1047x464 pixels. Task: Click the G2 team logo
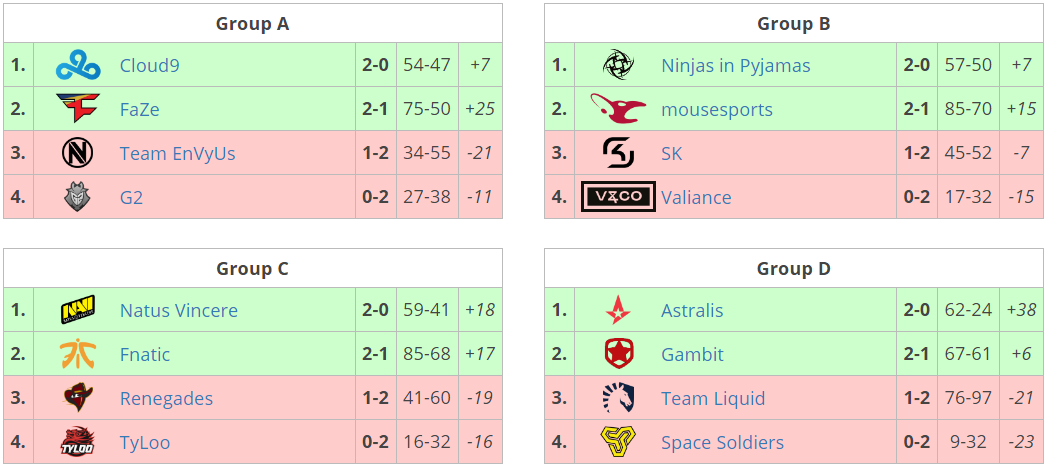[x=78, y=197]
